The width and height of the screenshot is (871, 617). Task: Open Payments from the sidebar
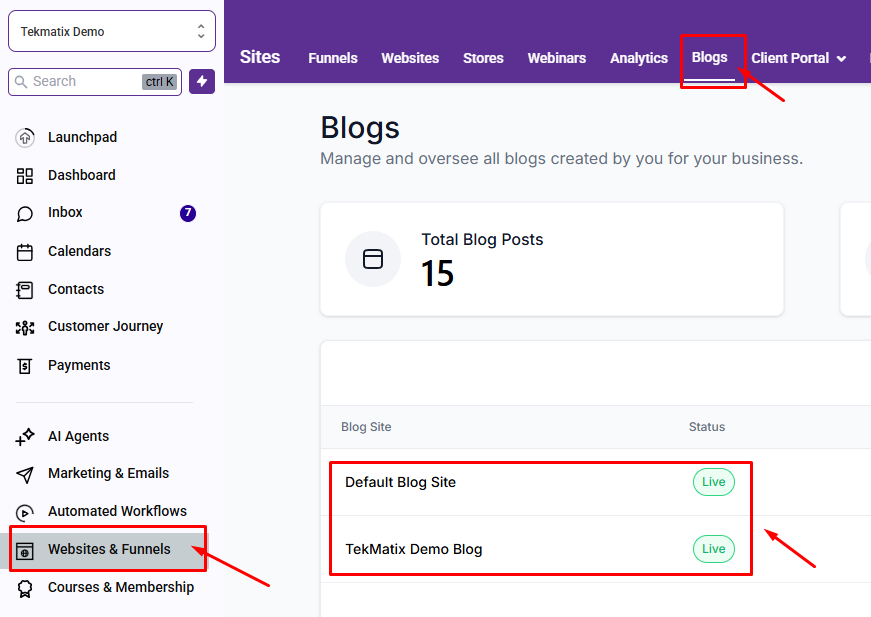click(x=79, y=365)
